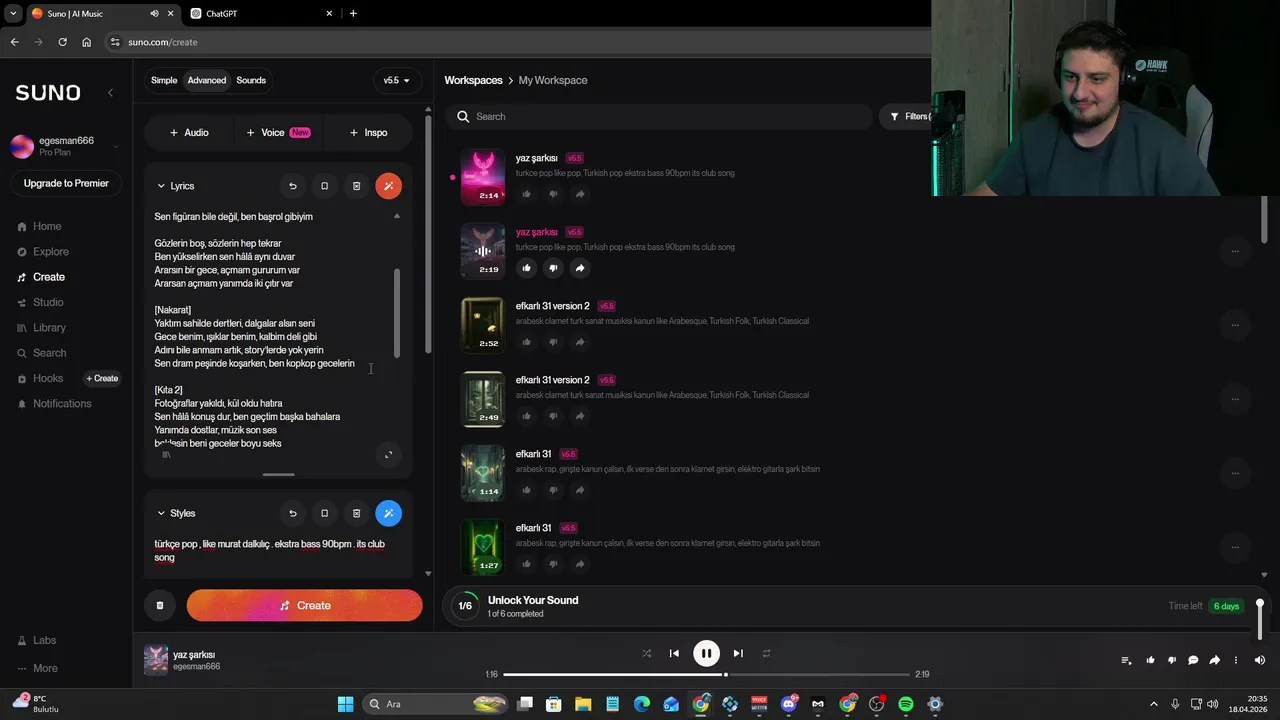This screenshot has width=1280, height=720.
Task: Dislike the playing yaz şarkısı 2:19 song
Action: point(553,268)
